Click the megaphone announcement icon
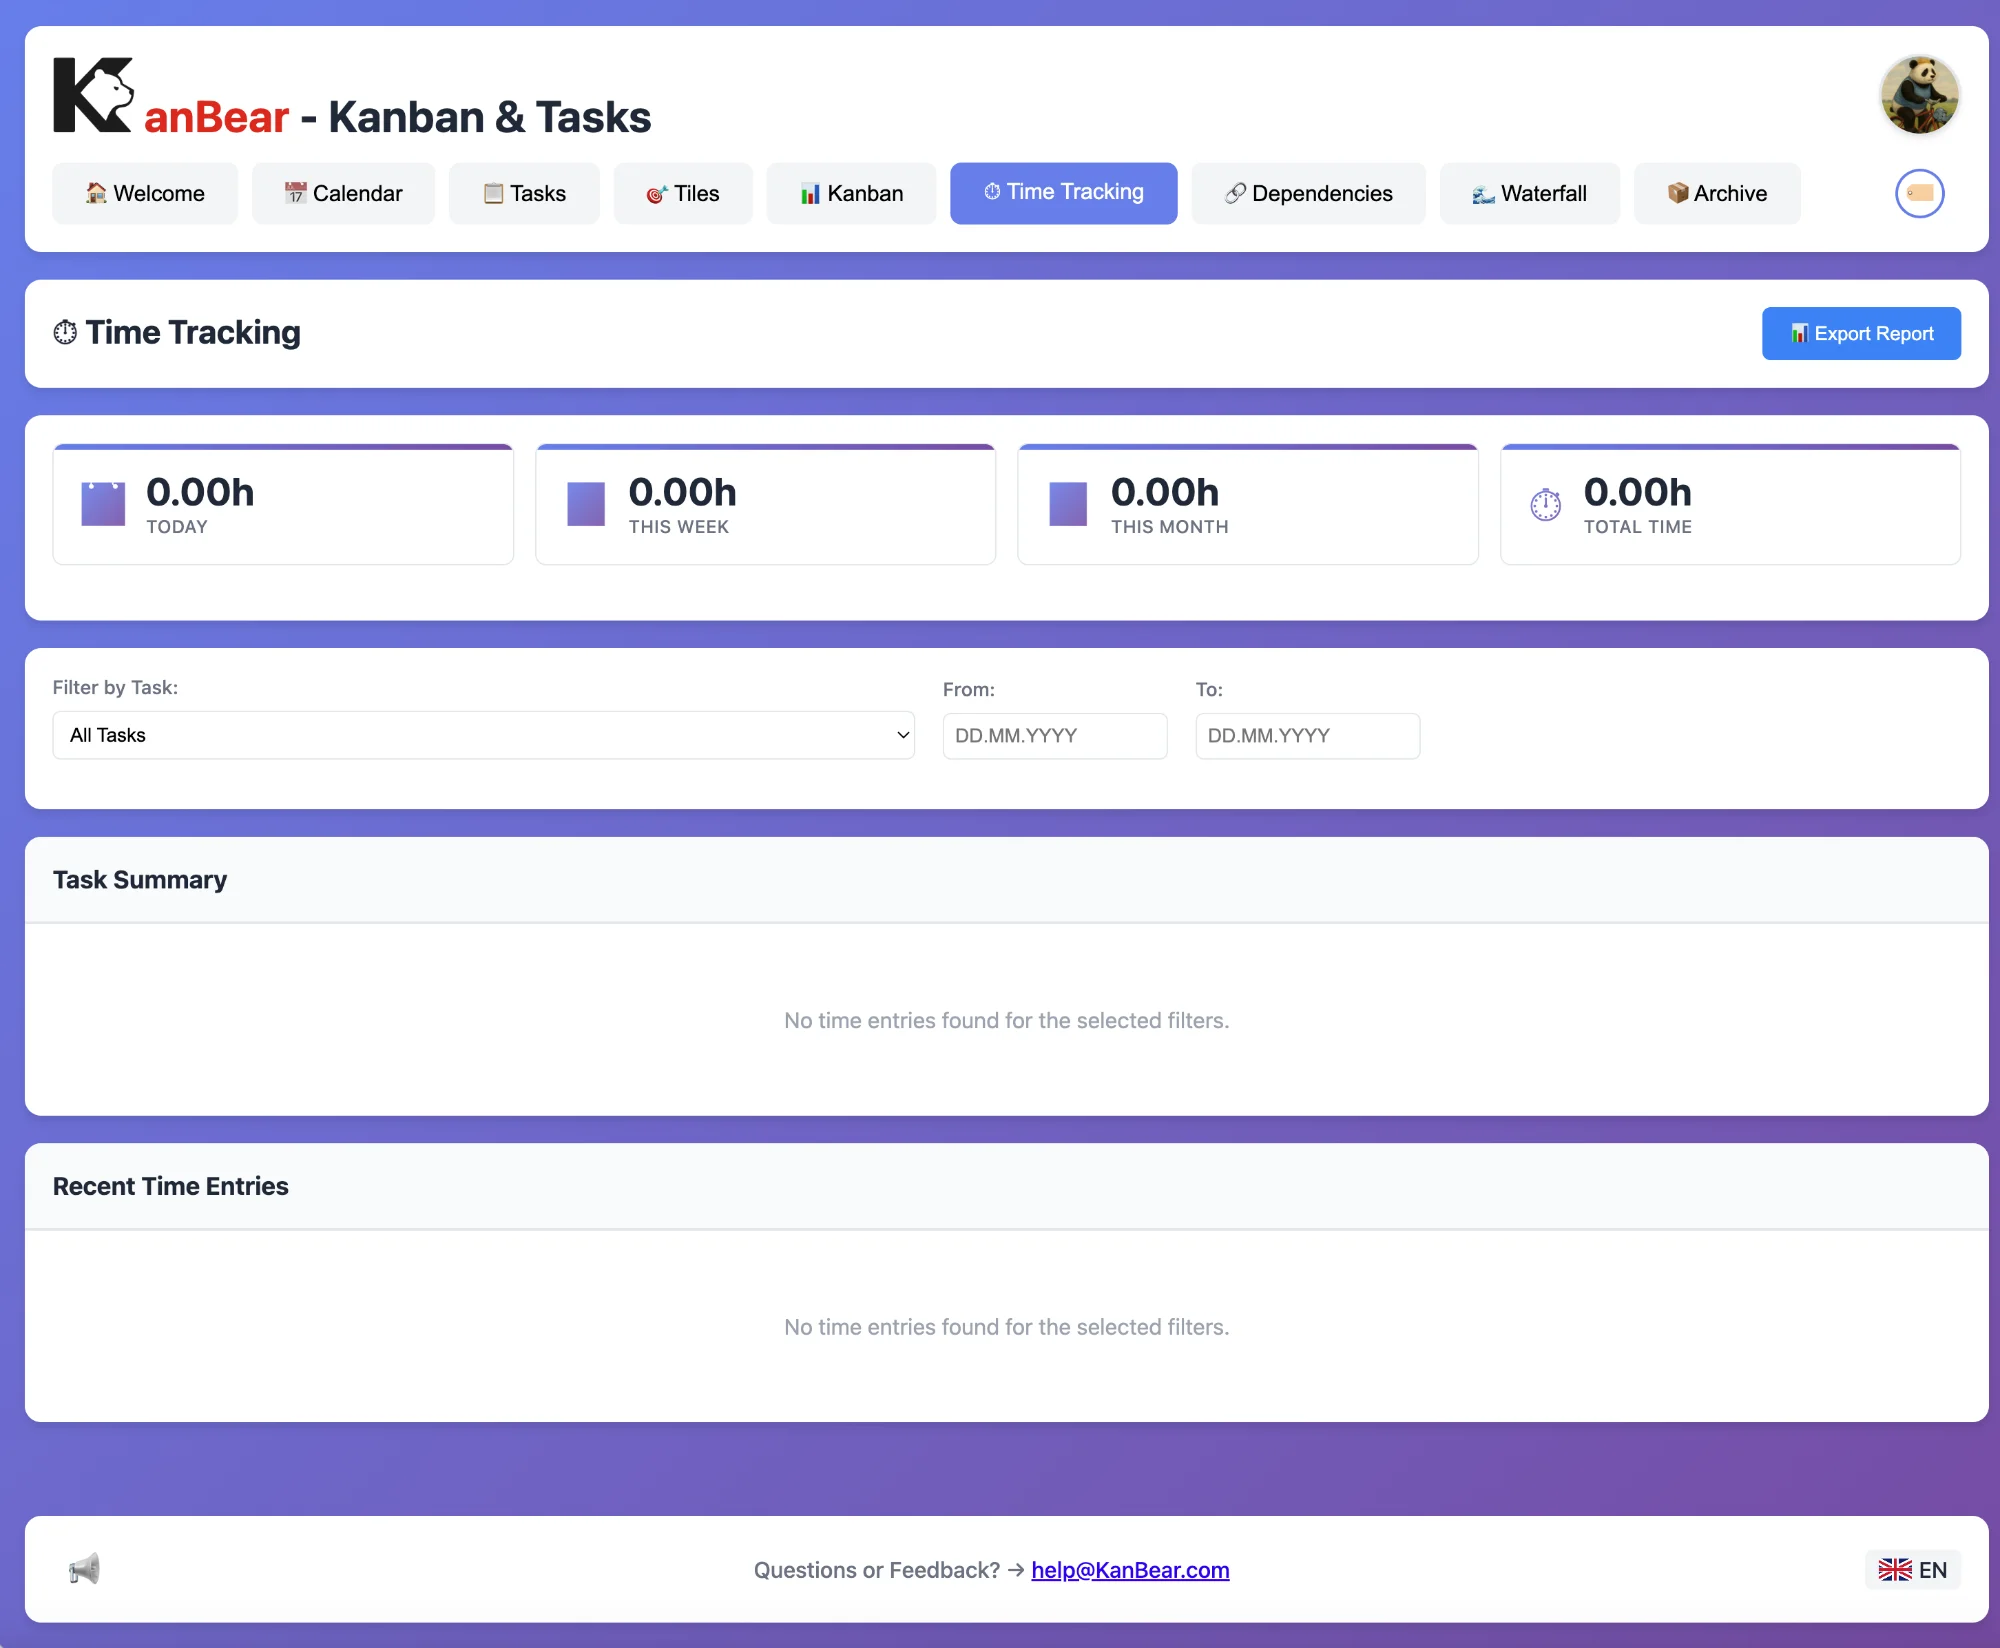 point(84,1569)
